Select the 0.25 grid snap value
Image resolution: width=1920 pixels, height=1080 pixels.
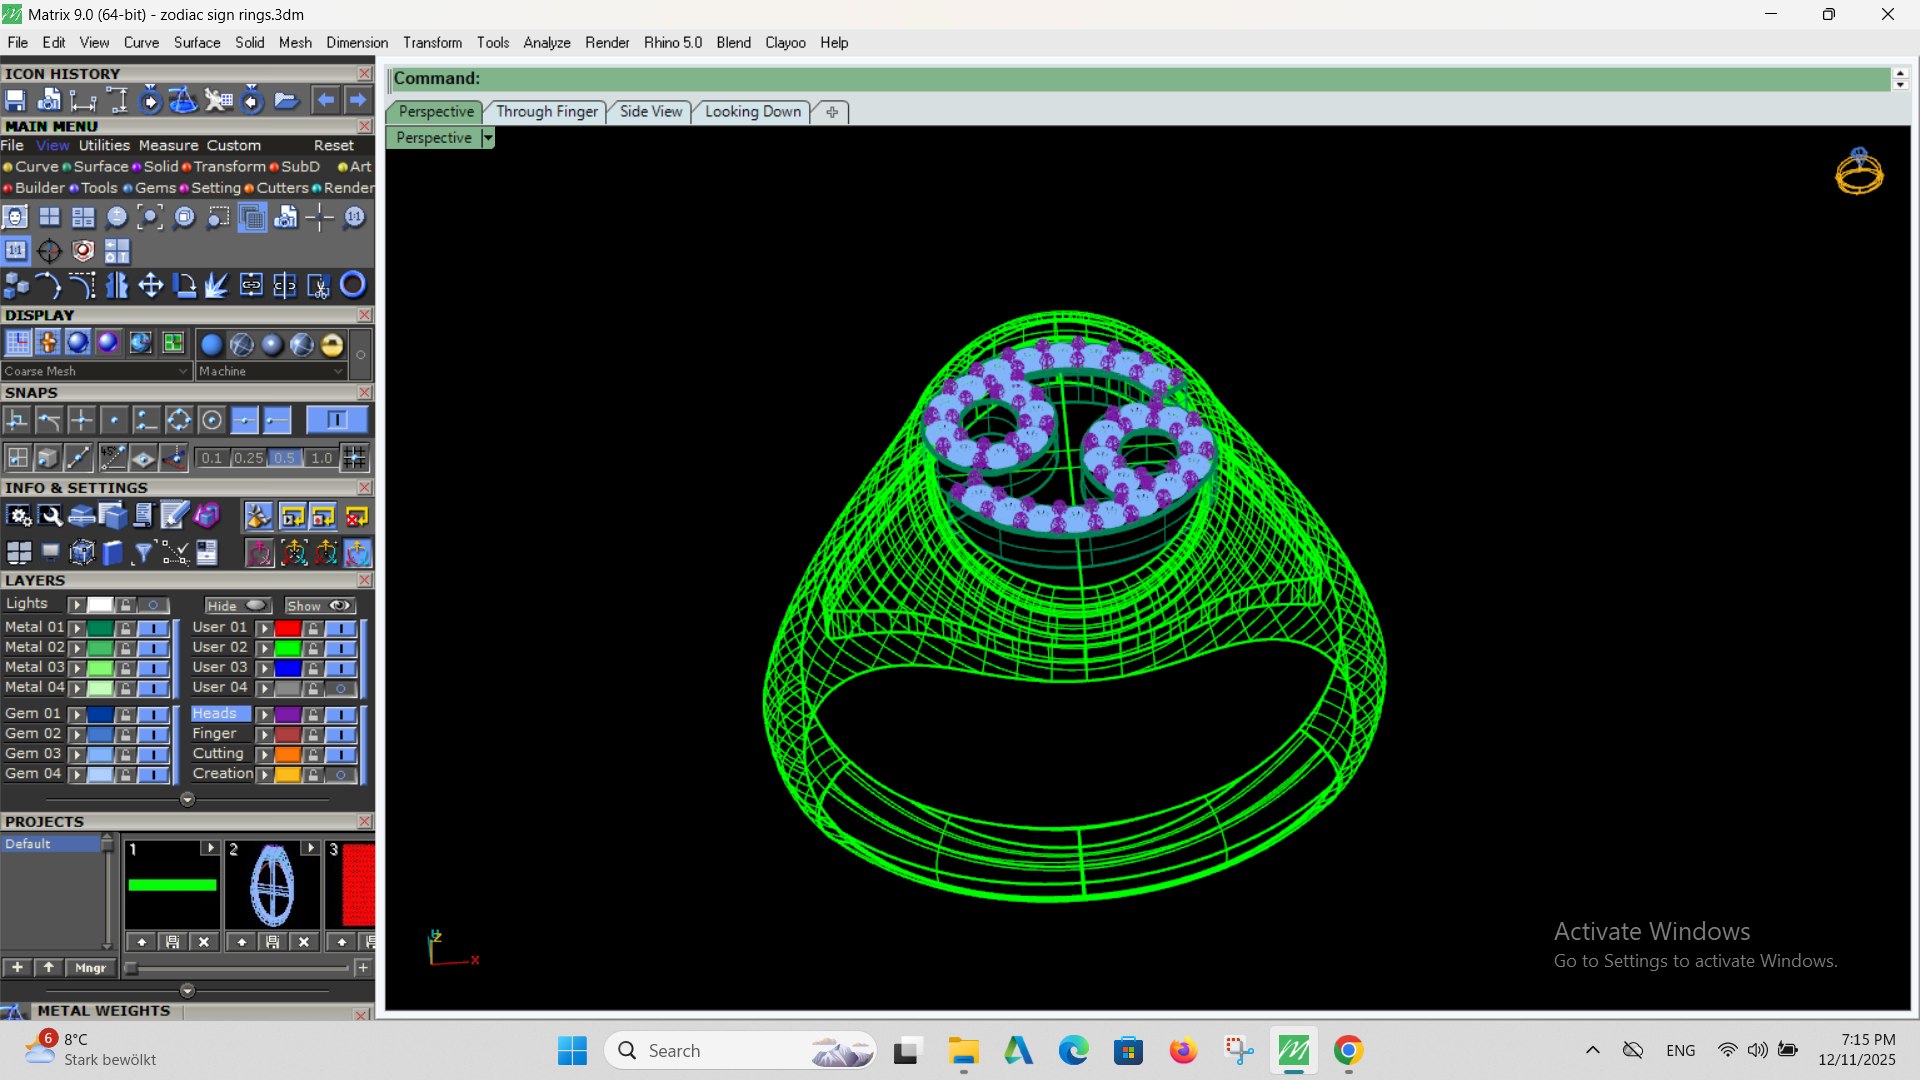click(248, 458)
